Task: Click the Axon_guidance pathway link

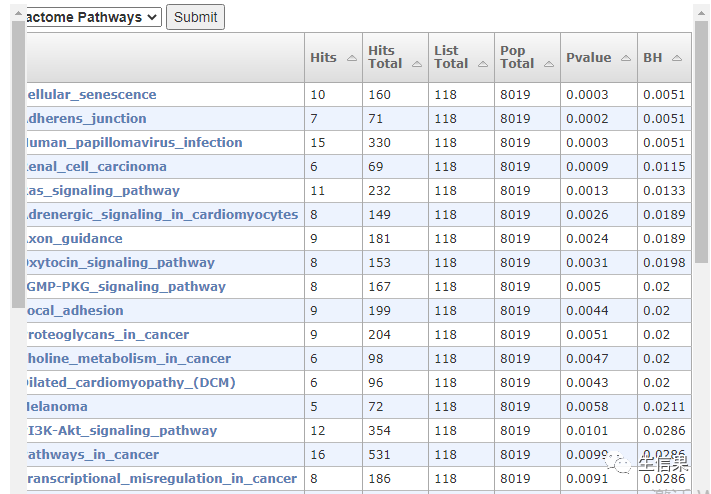Action: pos(74,239)
